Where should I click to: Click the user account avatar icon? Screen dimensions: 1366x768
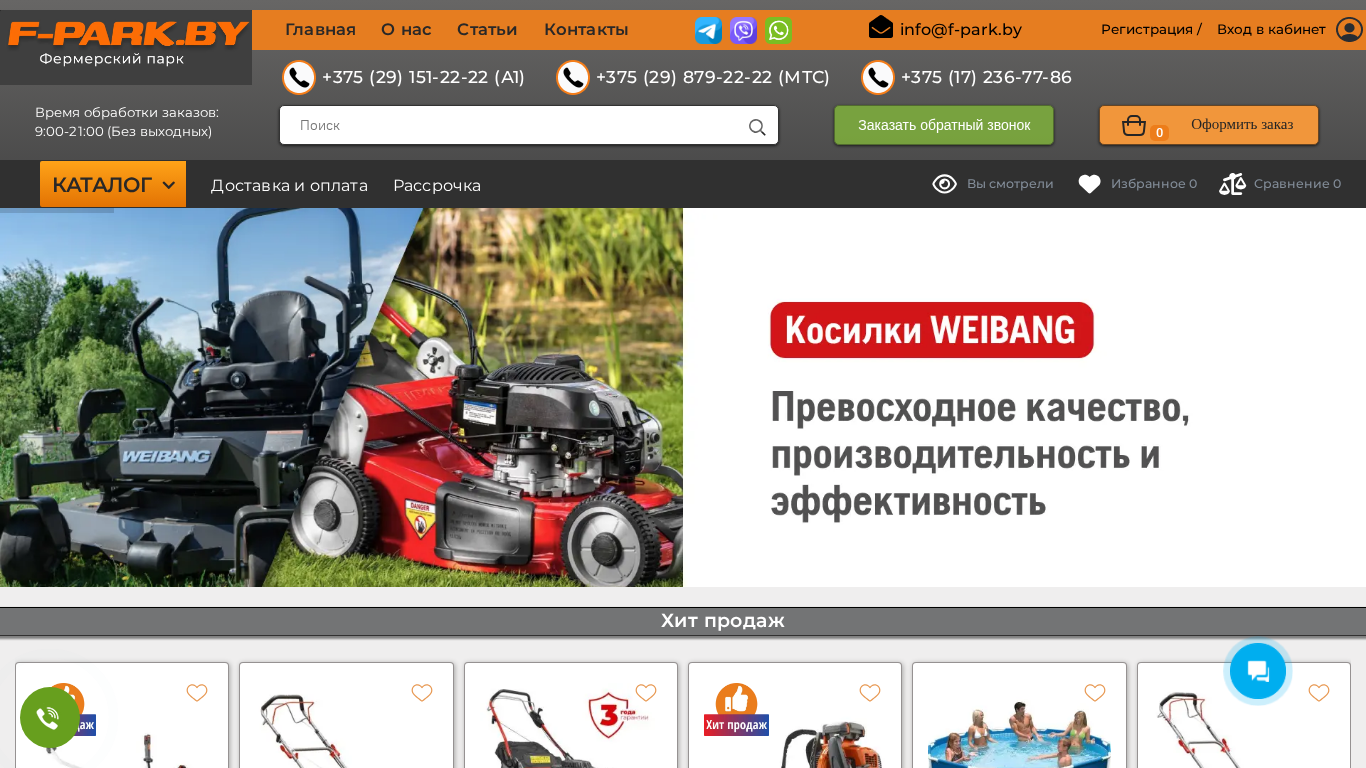click(x=1349, y=29)
